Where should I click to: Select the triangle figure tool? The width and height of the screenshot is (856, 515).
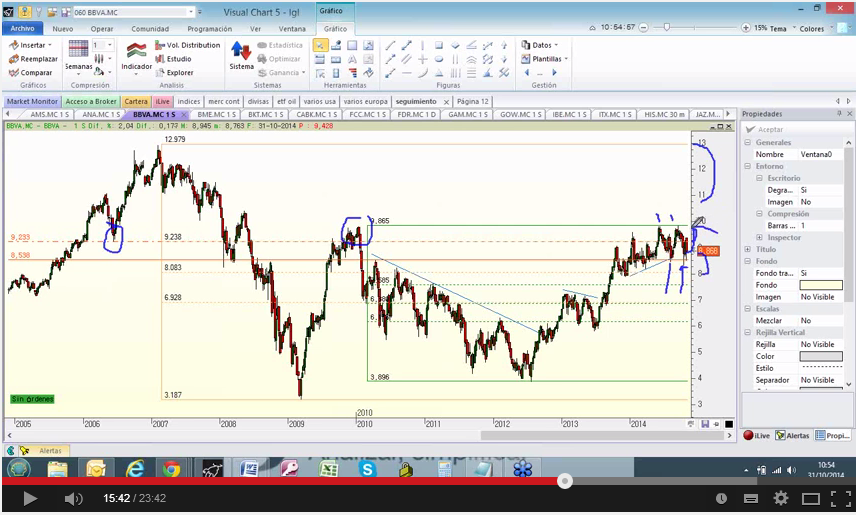pyautogui.click(x=439, y=73)
